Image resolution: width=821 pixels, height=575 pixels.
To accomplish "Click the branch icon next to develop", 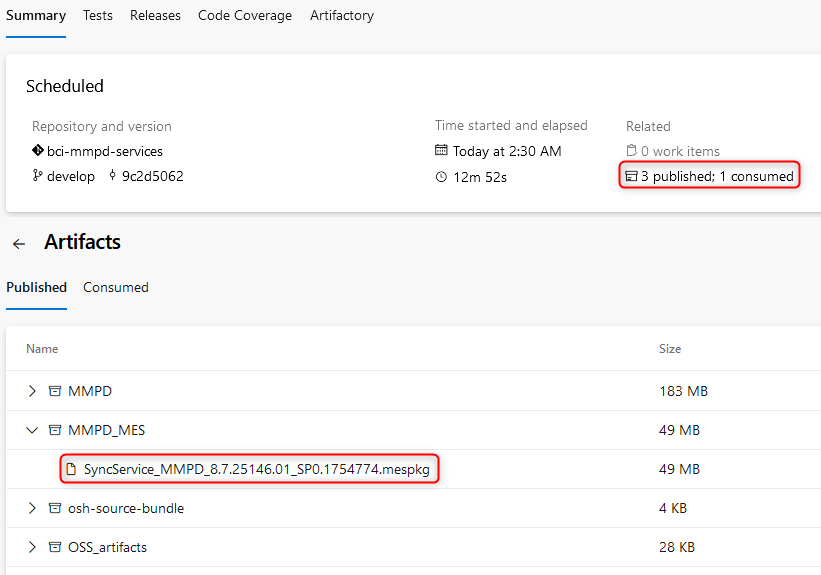I will (x=38, y=176).
